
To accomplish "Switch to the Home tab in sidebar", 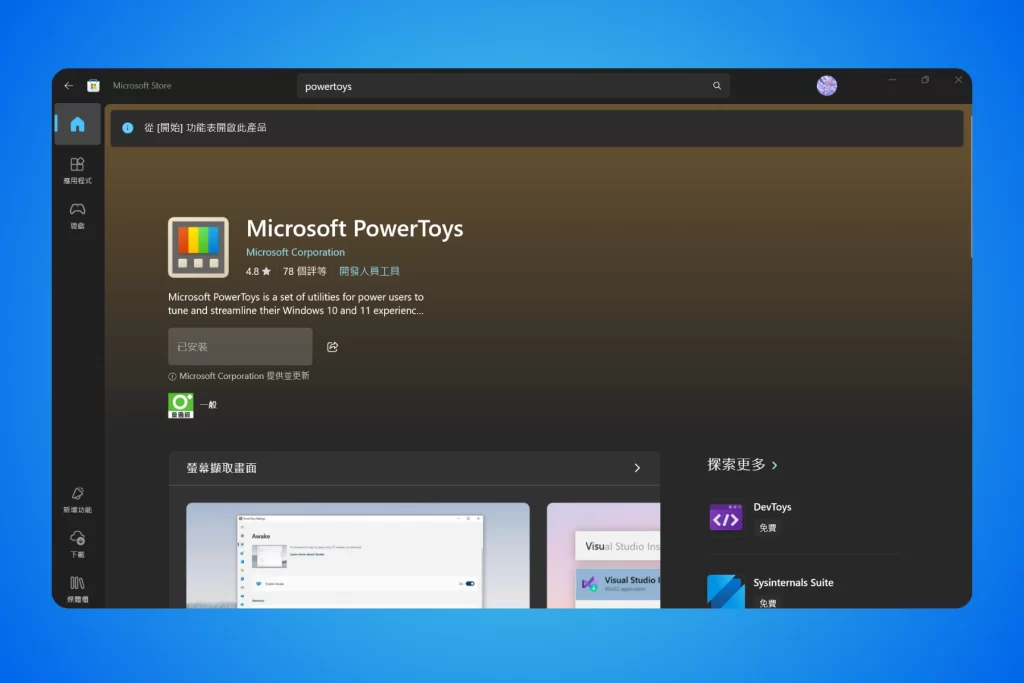I will (x=77, y=126).
